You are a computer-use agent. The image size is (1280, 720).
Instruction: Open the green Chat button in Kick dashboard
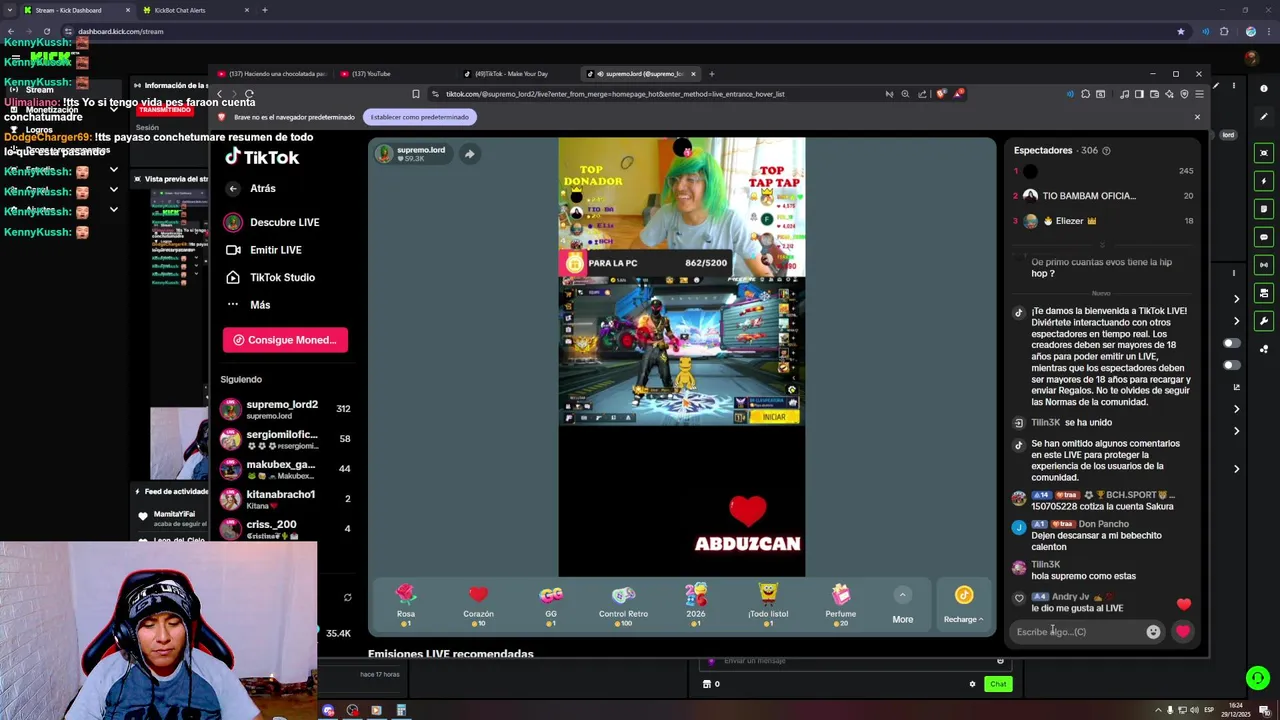pos(998,684)
